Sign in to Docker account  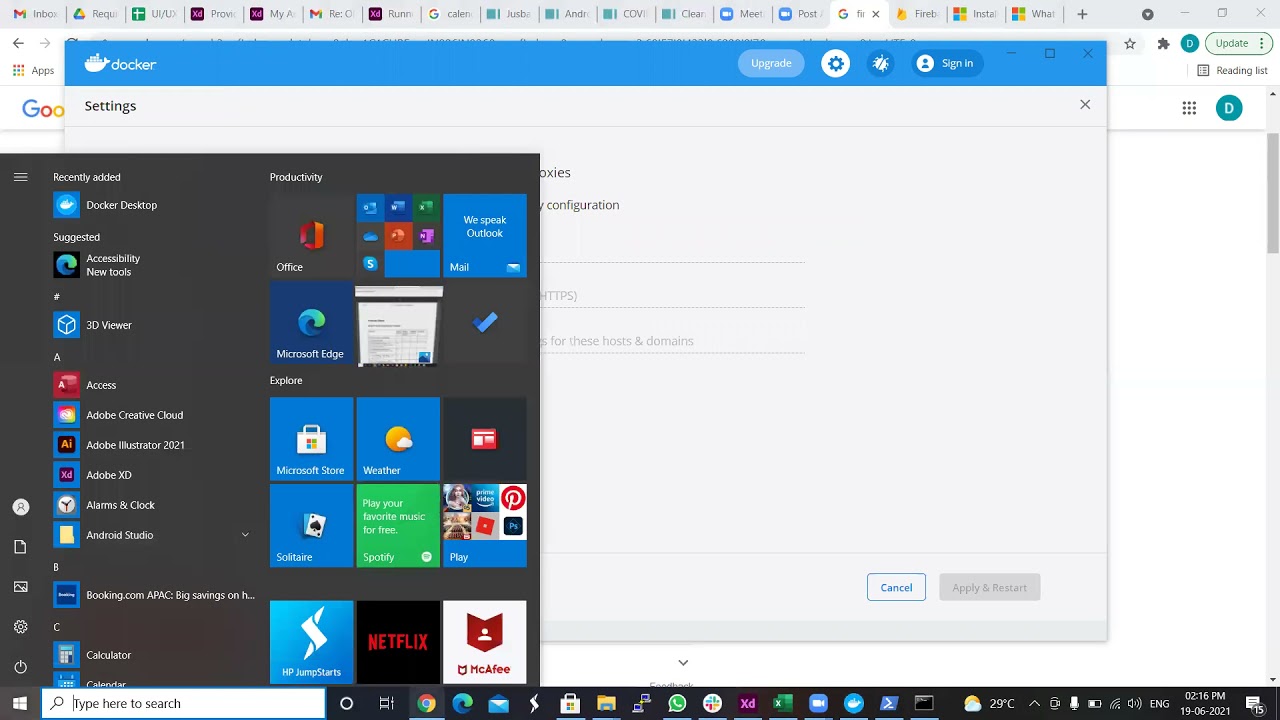(945, 63)
